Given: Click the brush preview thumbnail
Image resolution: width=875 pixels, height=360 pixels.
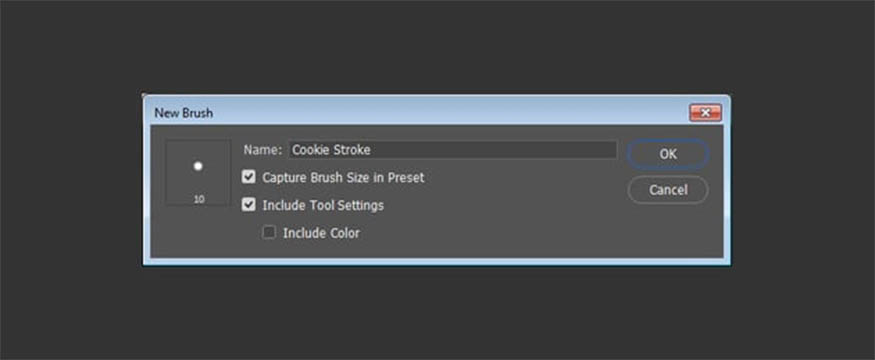Looking at the screenshot, I should point(198,172).
